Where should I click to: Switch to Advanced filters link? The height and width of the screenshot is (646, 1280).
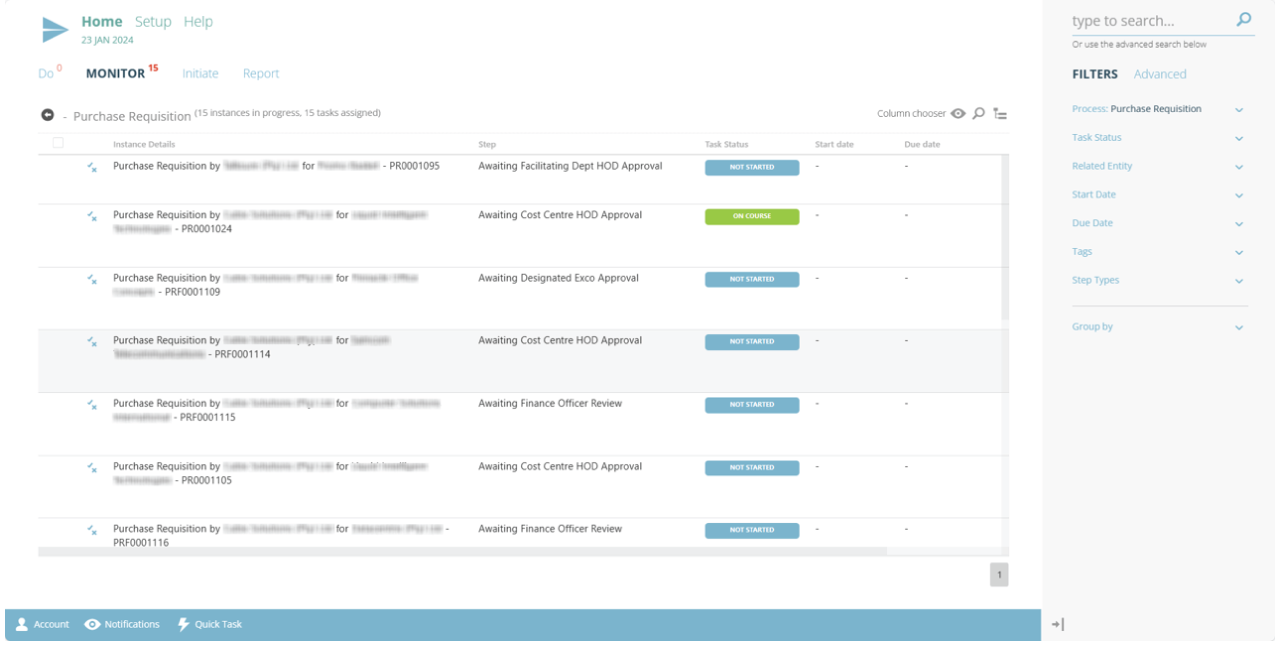coord(1160,74)
